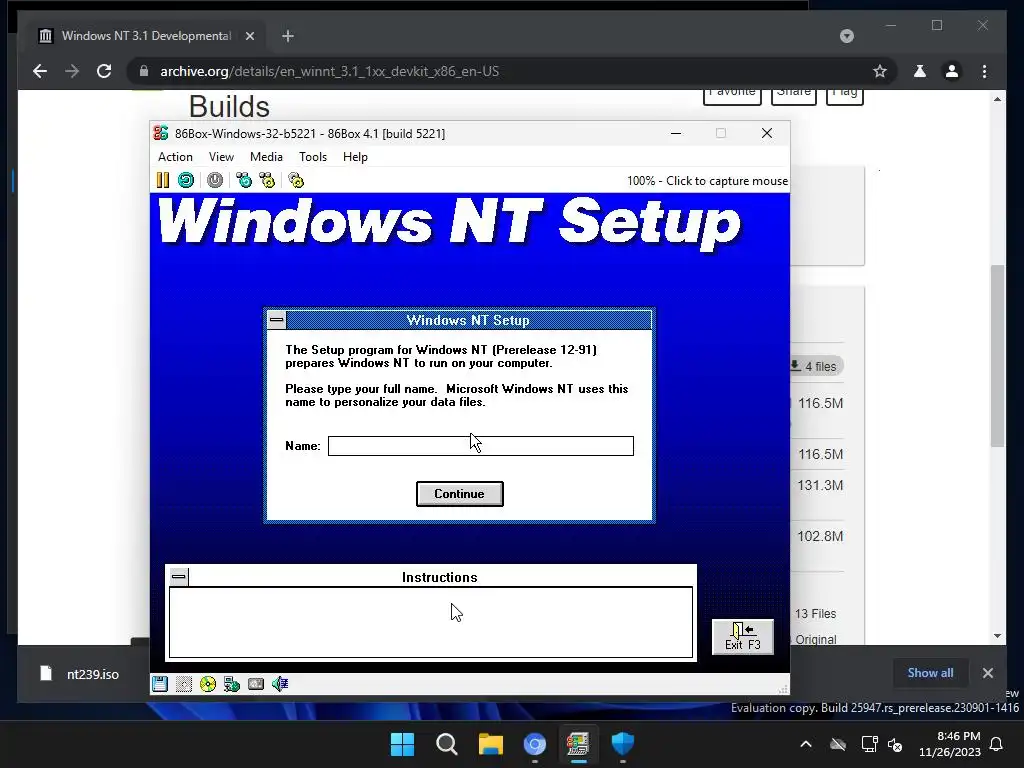Image resolution: width=1024 pixels, height=768 pixels.
Task: Send Ctrl+Alt+Esc using the yellow key icon
Action: pyautogui.click(x=267, y=180)
